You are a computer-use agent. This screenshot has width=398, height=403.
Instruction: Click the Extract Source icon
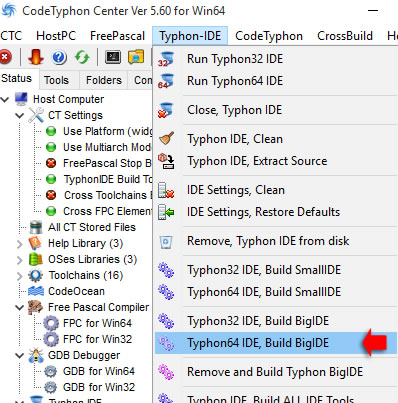coord(166,161)
